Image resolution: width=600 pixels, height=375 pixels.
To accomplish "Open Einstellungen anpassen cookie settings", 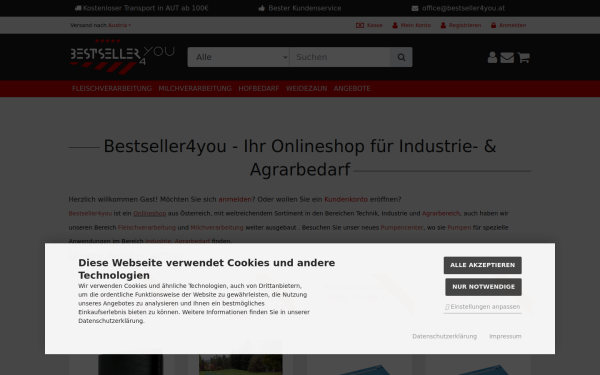I will coord(483,307).
